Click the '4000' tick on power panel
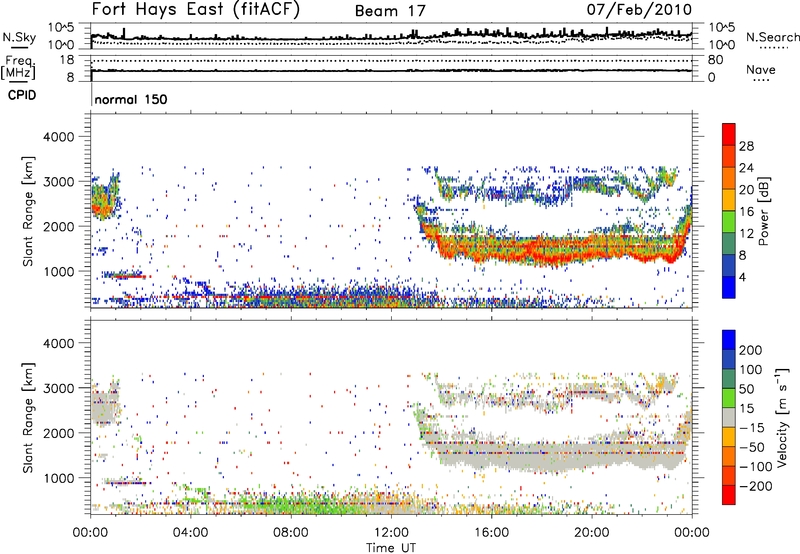The image size is (800, 554). pyautogui.click(x=58, y=137)
